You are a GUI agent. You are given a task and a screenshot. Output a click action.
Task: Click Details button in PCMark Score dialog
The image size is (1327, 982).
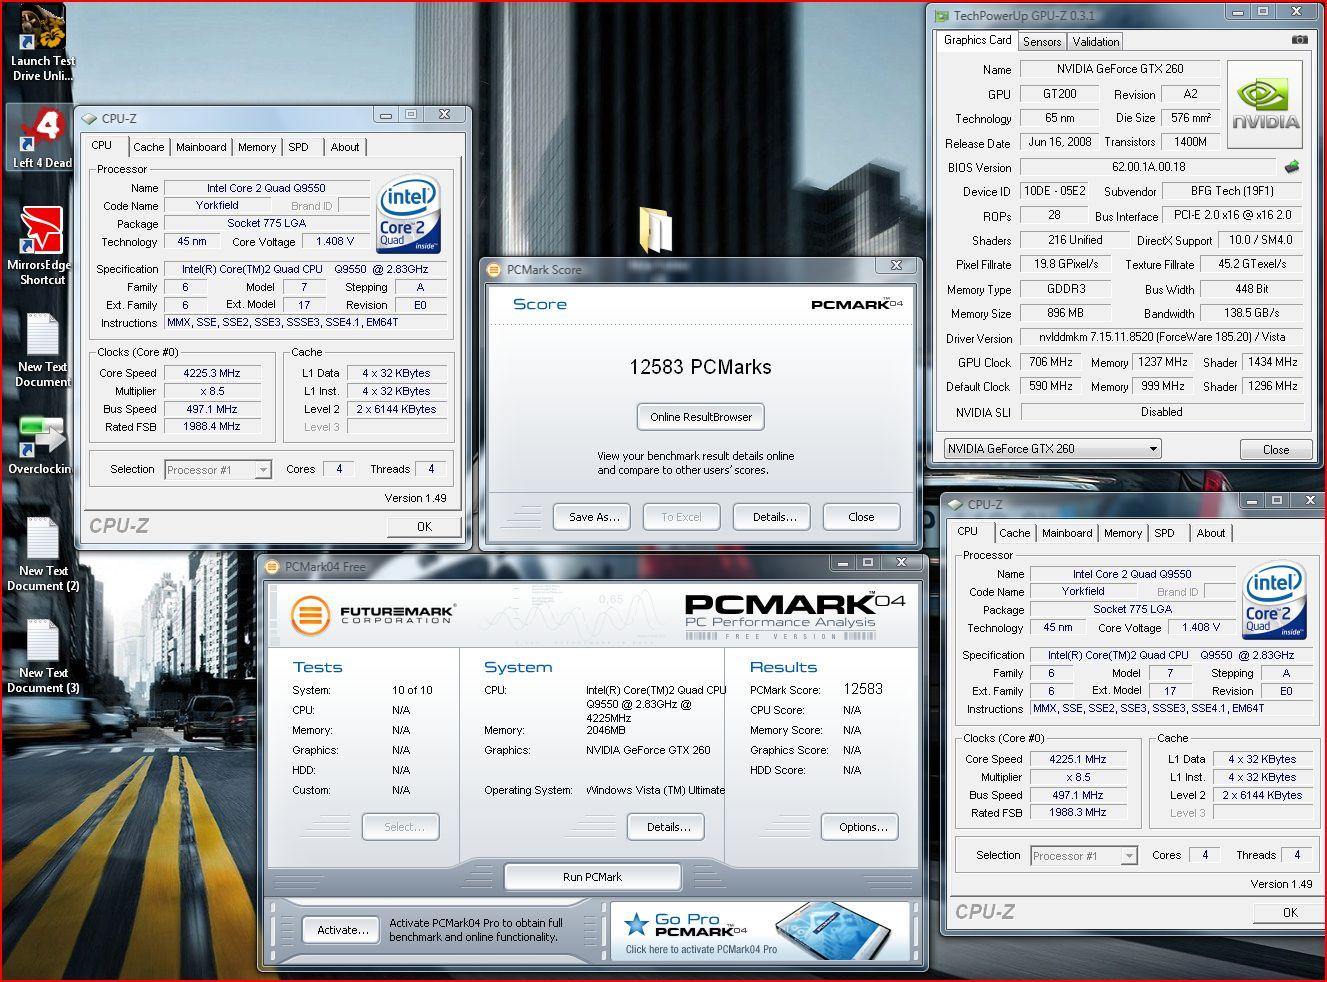(x=774, y=517)
